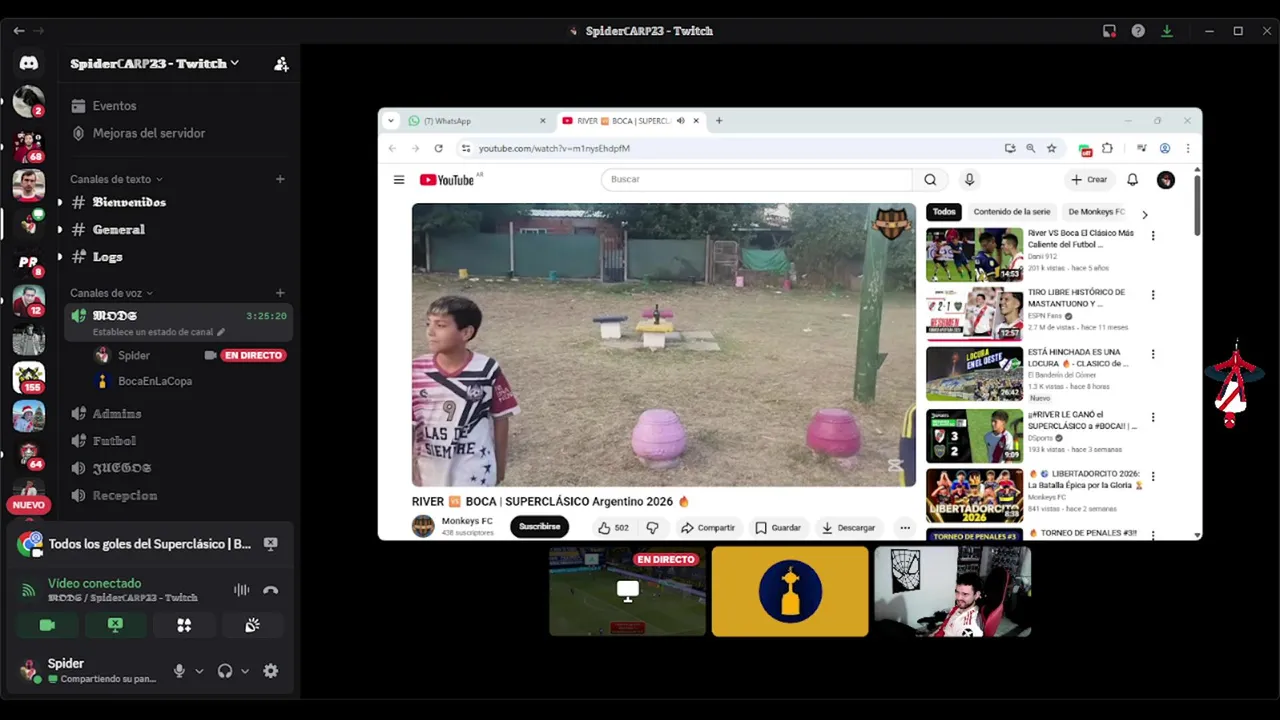Screen dimensions: 1280x720
Task: Open Mejoras del servidor
Action: click(x=148, y=133)
